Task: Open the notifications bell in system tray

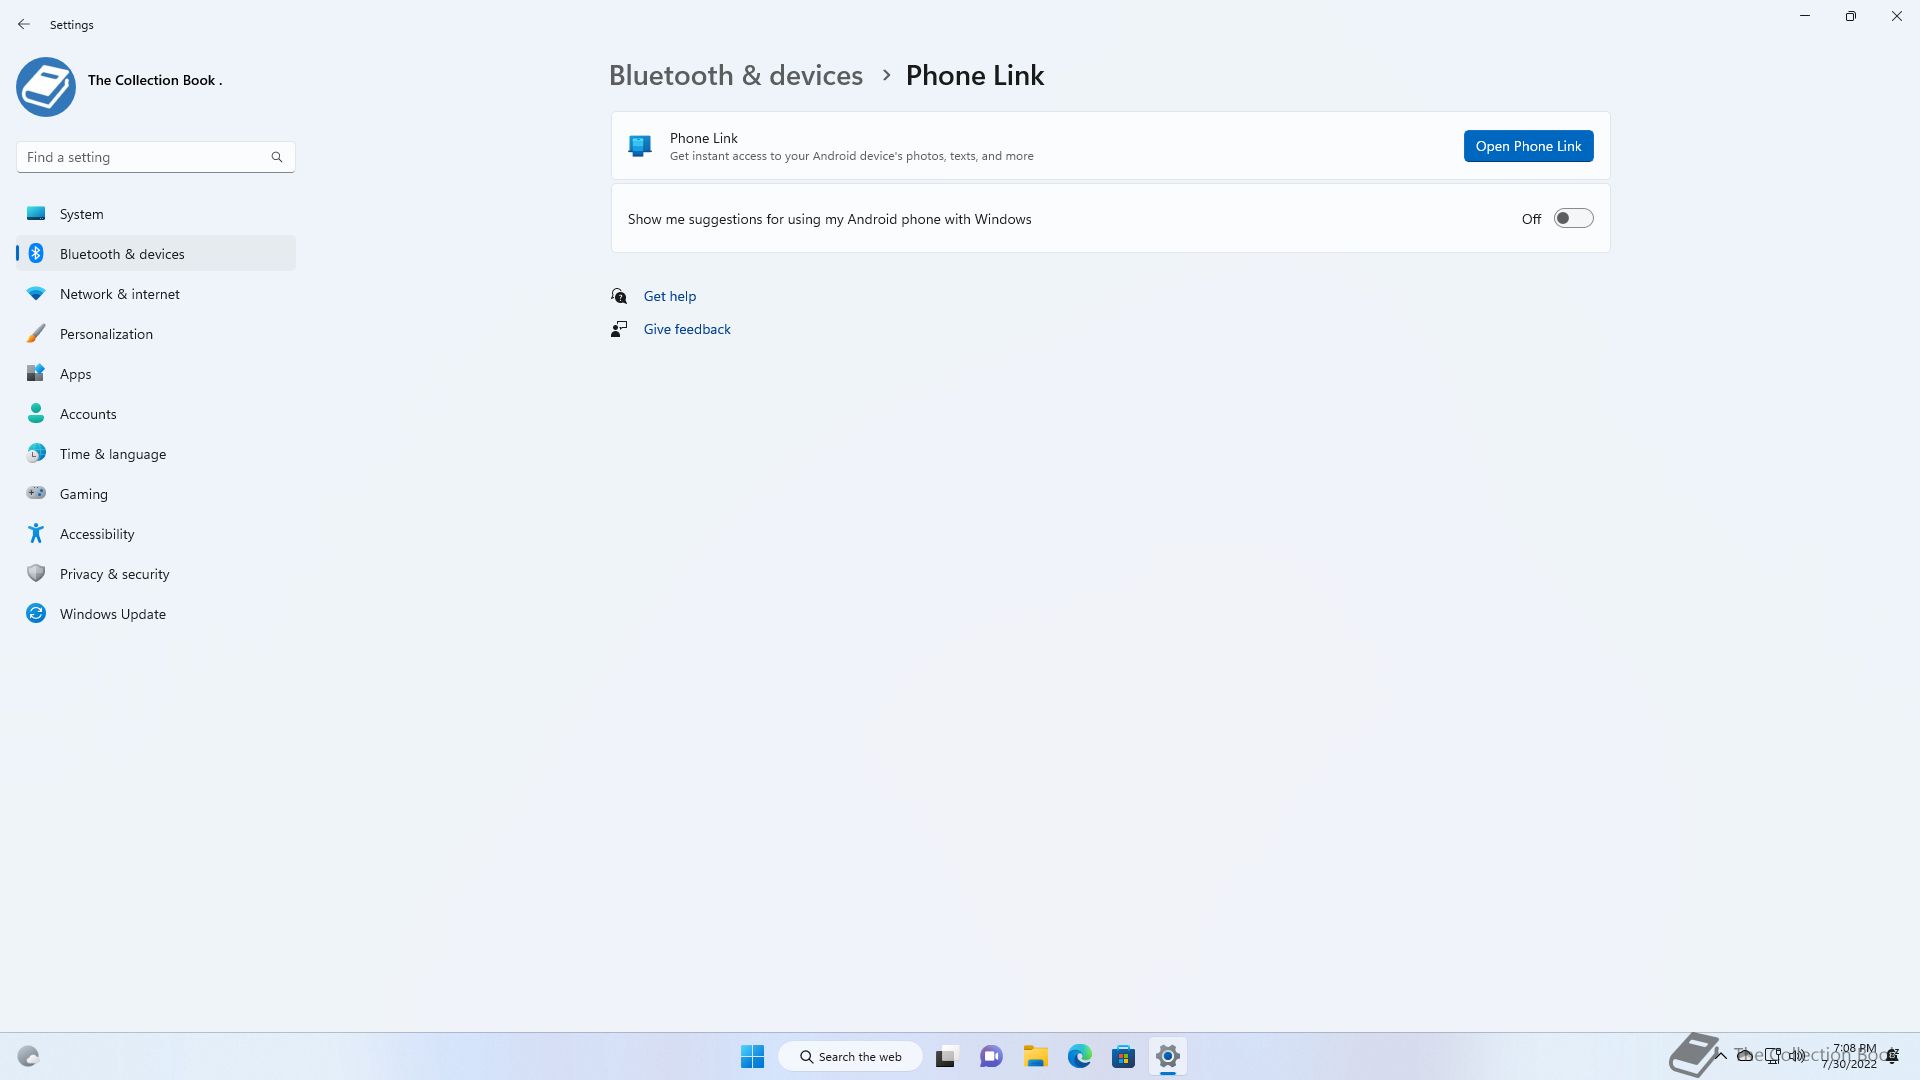Action: [x=1892, y=1056]
